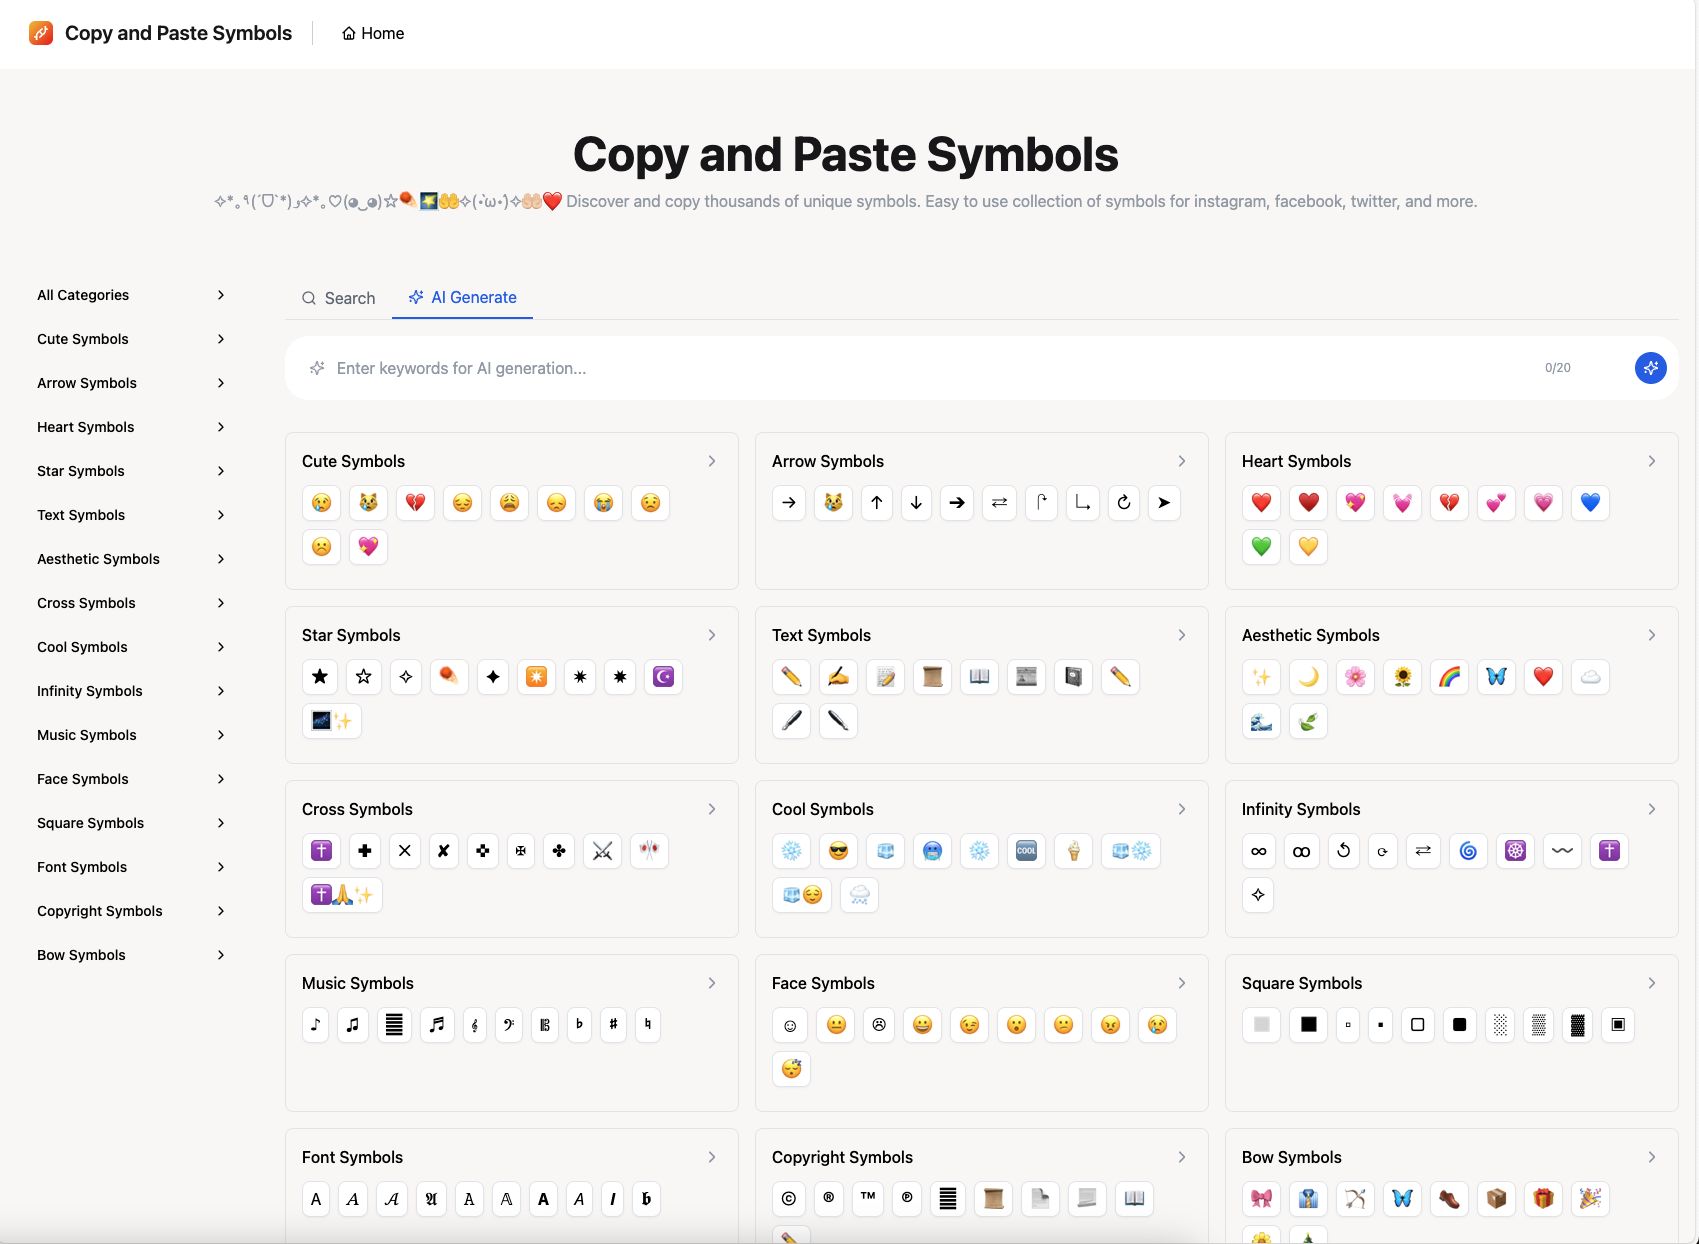Copy the snowflake in Cool Symbols
This screenshot has width=1699, height=1244.
tap(791, 851)
